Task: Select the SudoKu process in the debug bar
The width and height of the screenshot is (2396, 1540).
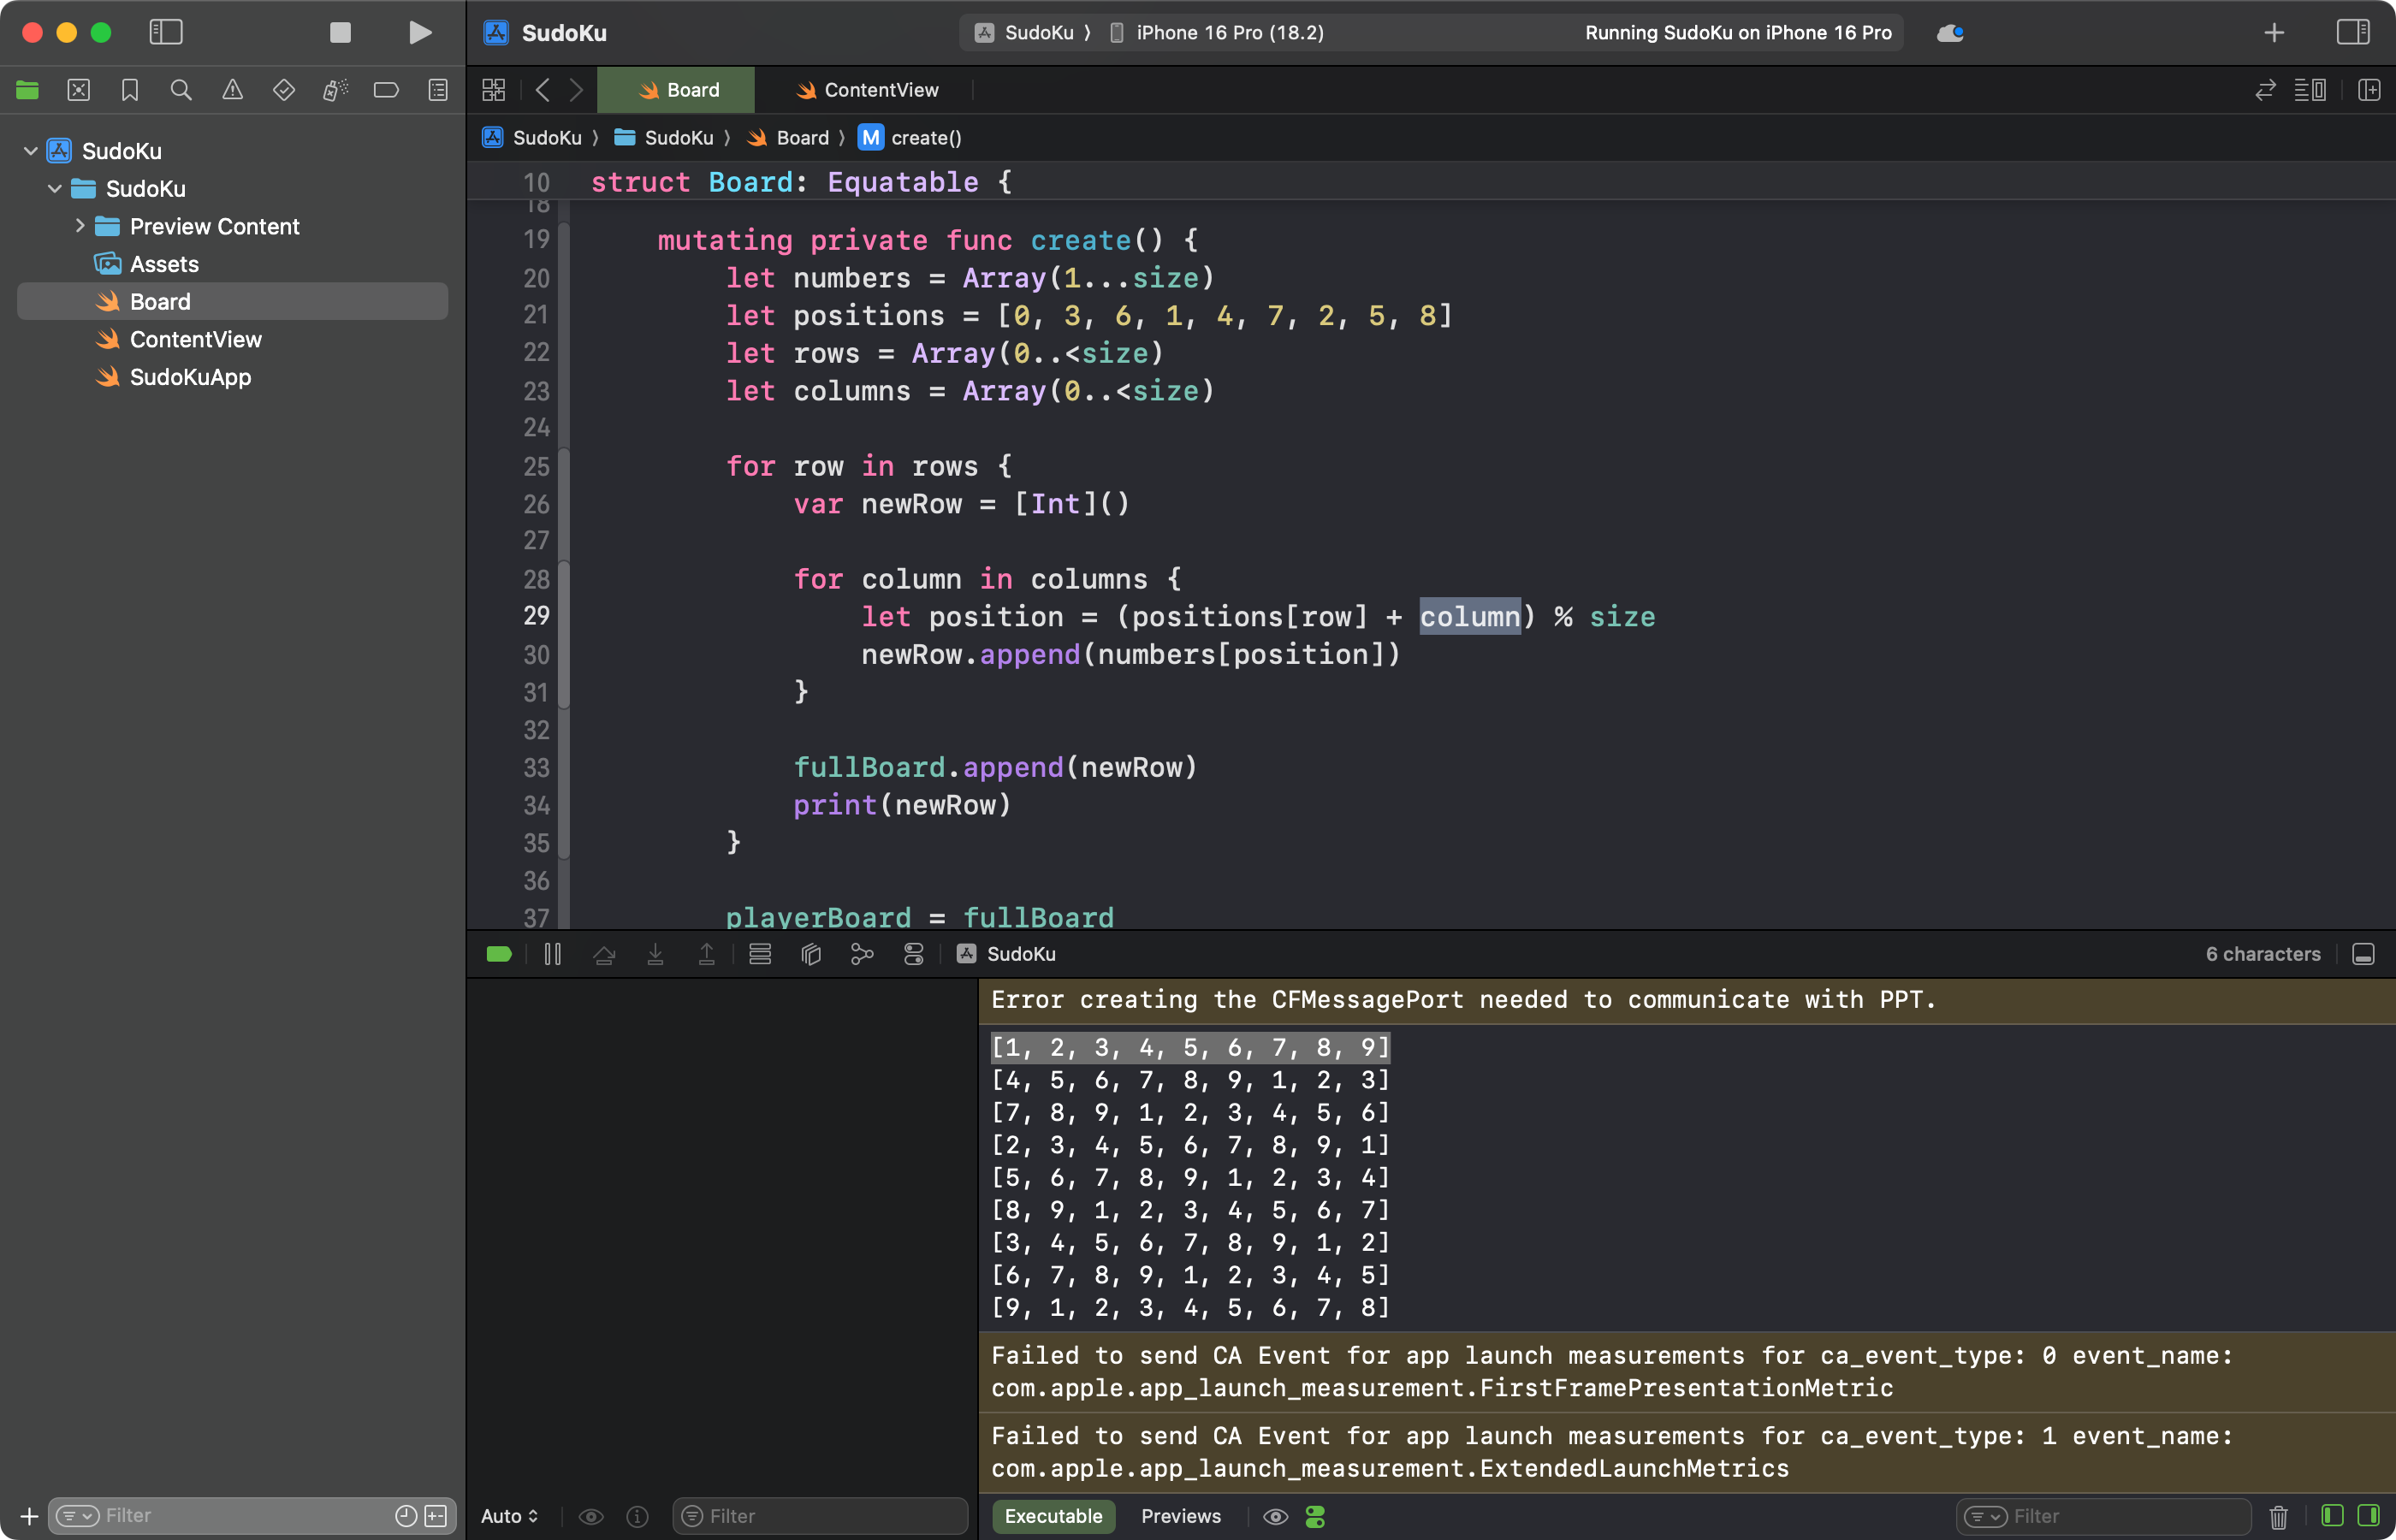Action: (x=1006, y=954)
